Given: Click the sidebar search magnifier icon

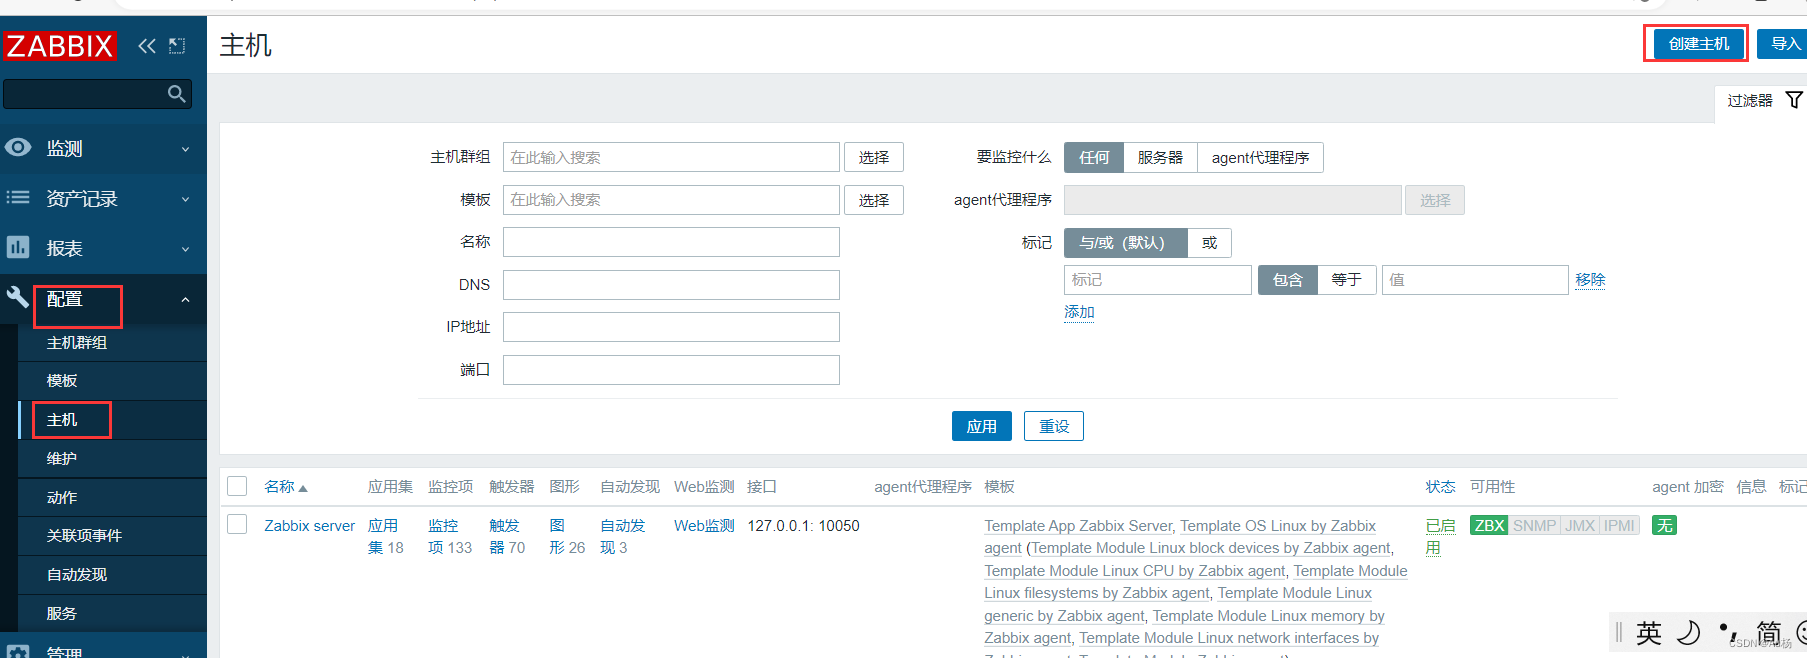Looking at the screenshot, I should point(177,94).
